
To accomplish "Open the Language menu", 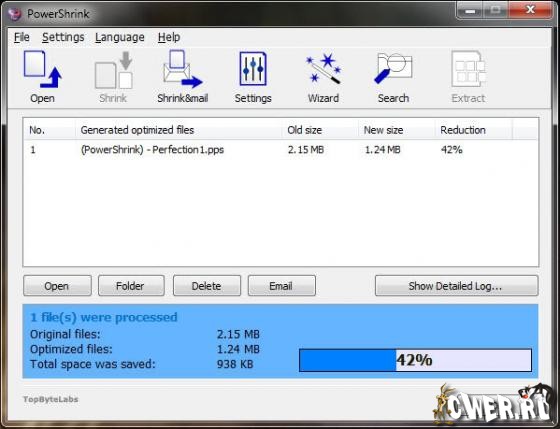I will point(120,37).
